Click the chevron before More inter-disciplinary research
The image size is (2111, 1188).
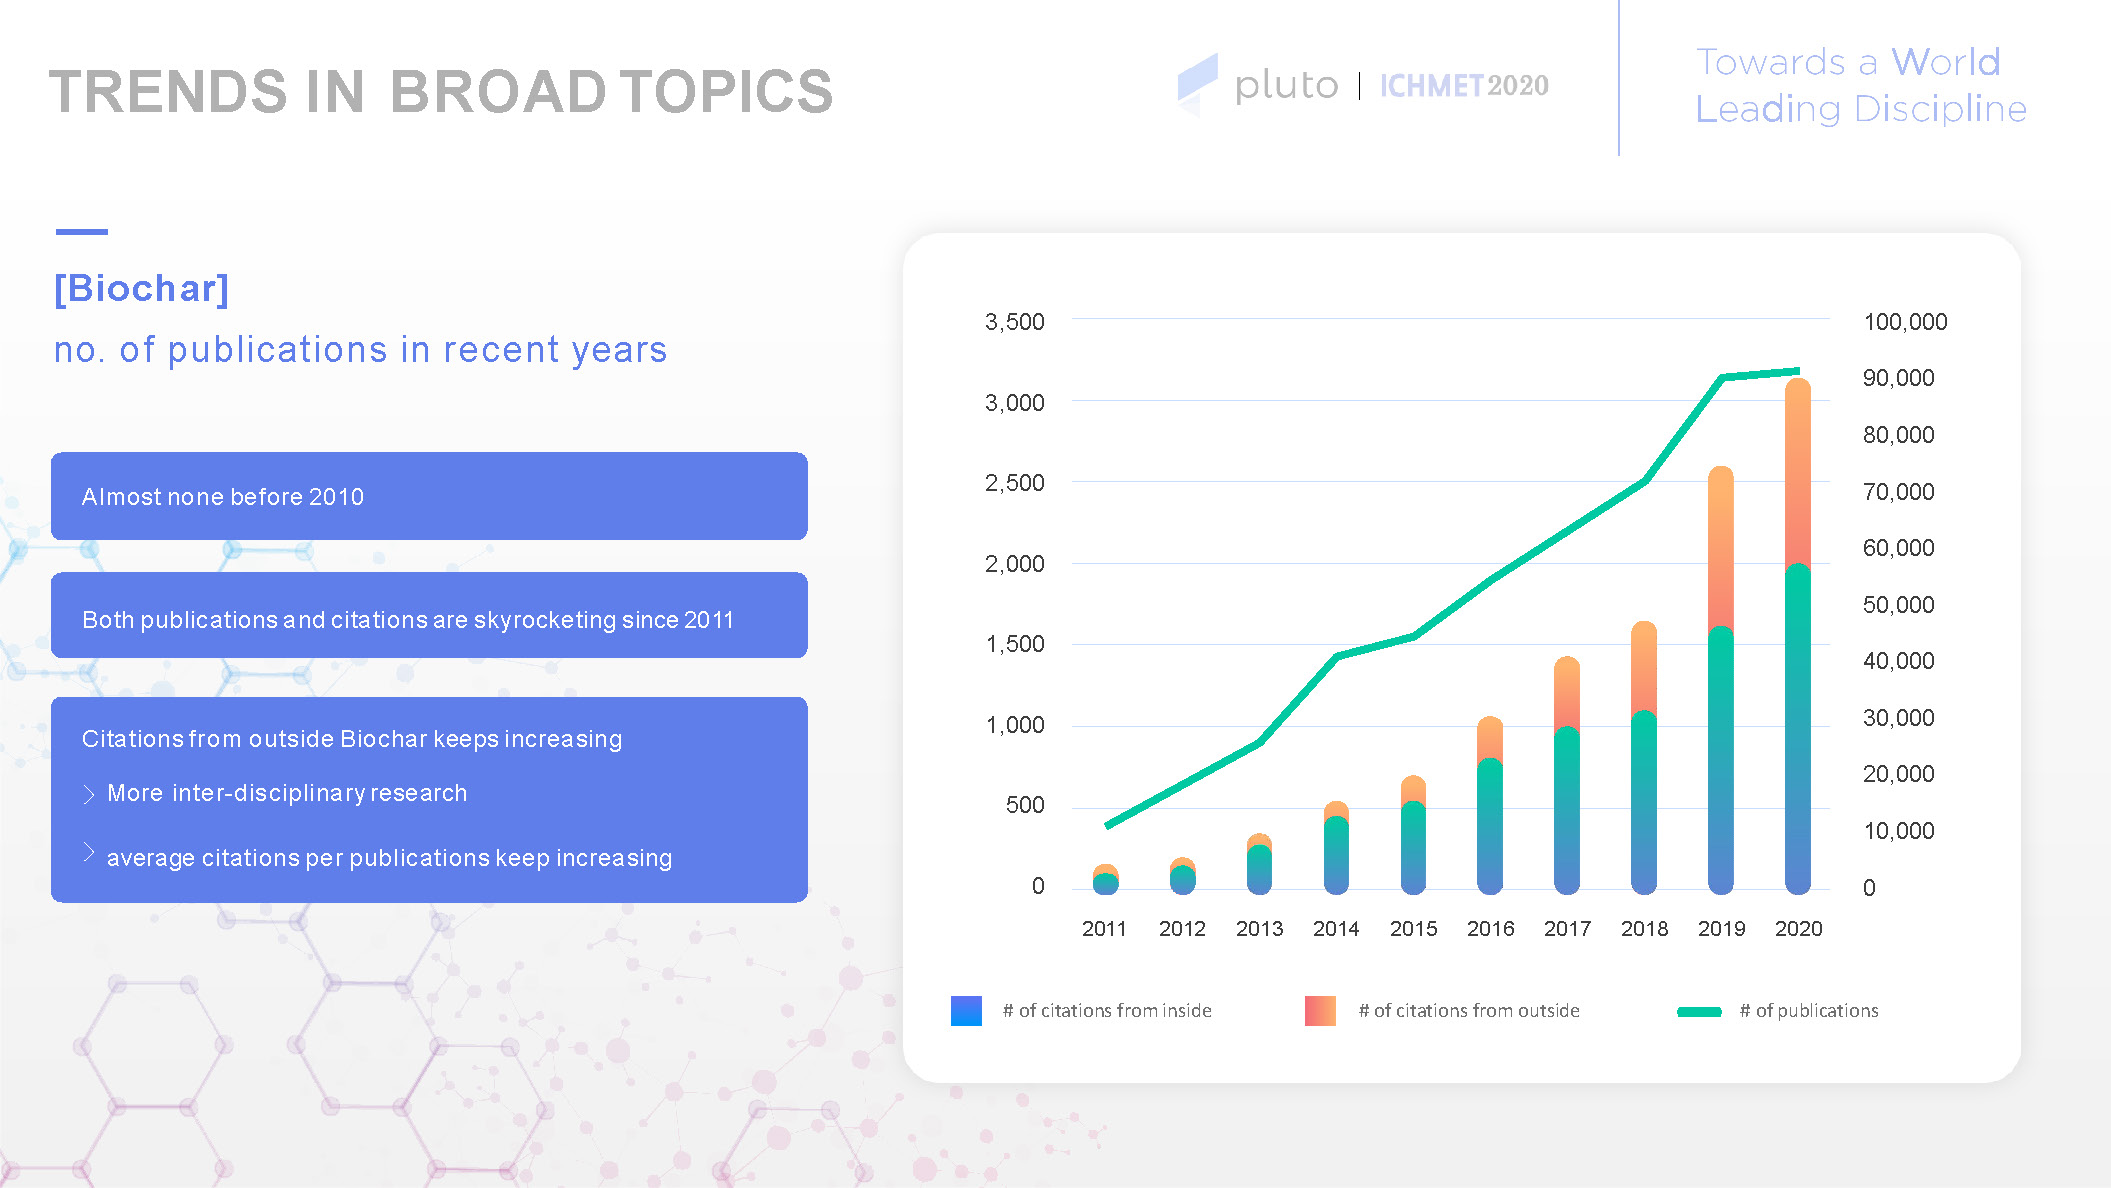coord(89,794)
